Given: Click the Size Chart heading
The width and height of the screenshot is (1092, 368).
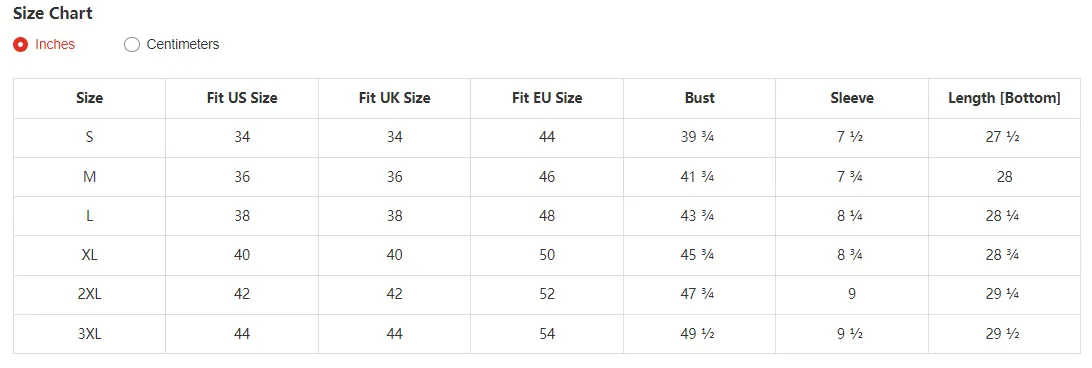Looking at the screenshot, I should [53, 13].
